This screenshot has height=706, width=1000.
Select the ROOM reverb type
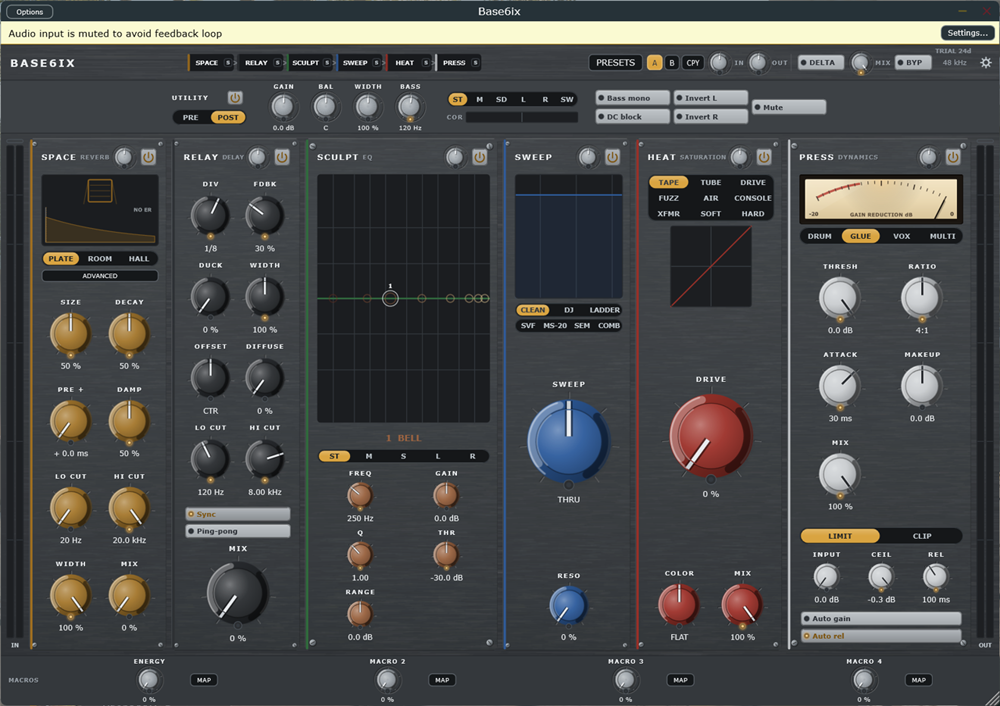(x=100, y=258)
